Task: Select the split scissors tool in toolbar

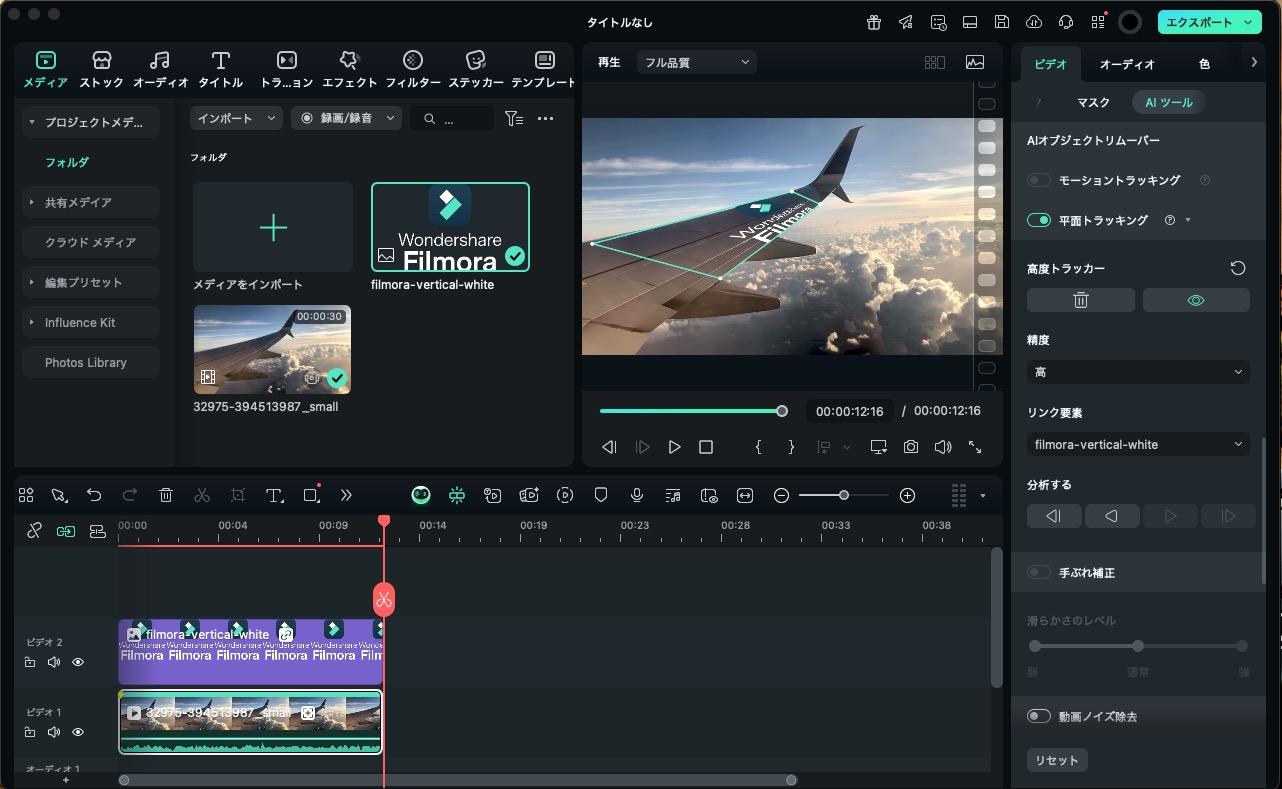Action: (x=202, y=495)
